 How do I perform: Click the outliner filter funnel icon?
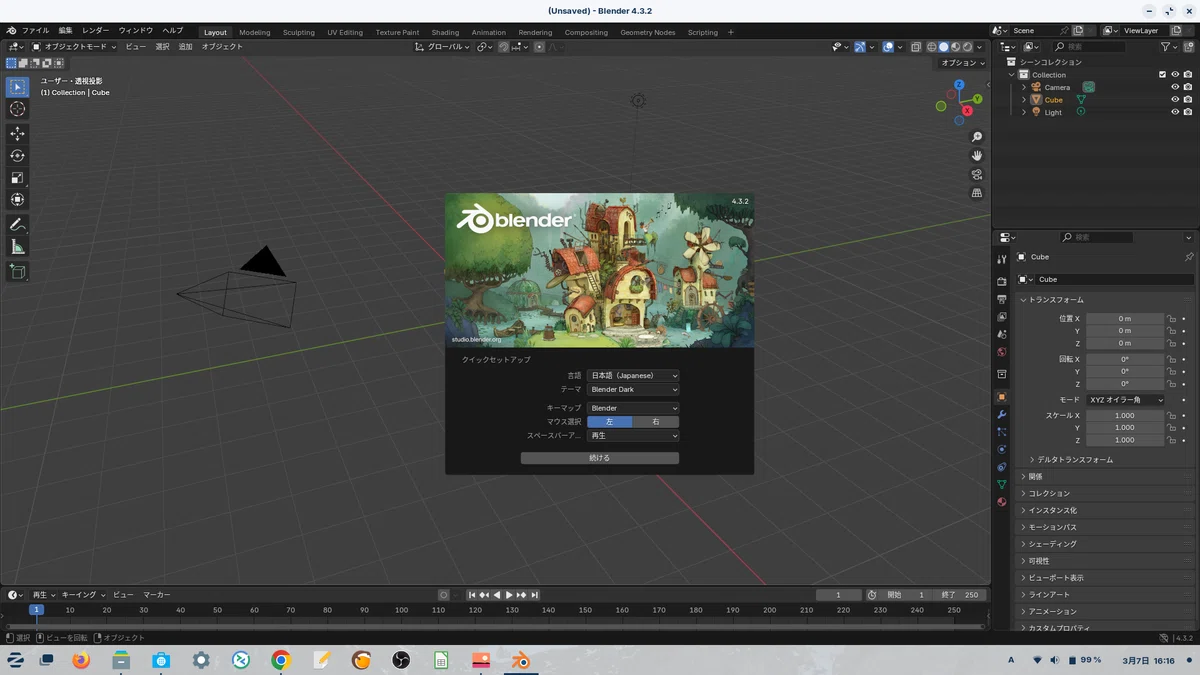pos(1166,47)
